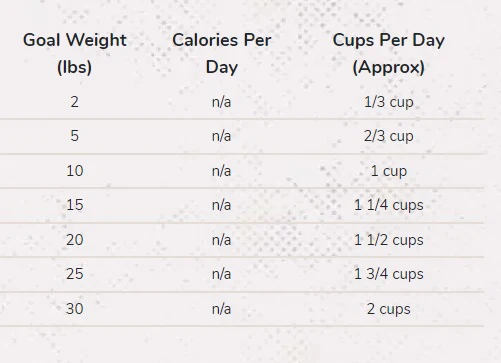
Task: Select the goal weight 5 cell
Action: tap(75, 136)
